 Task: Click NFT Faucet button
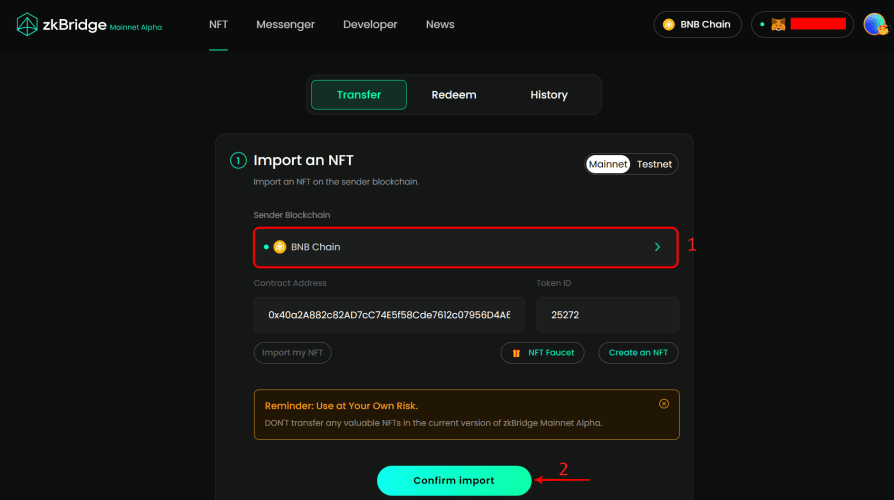coord(542,353)
